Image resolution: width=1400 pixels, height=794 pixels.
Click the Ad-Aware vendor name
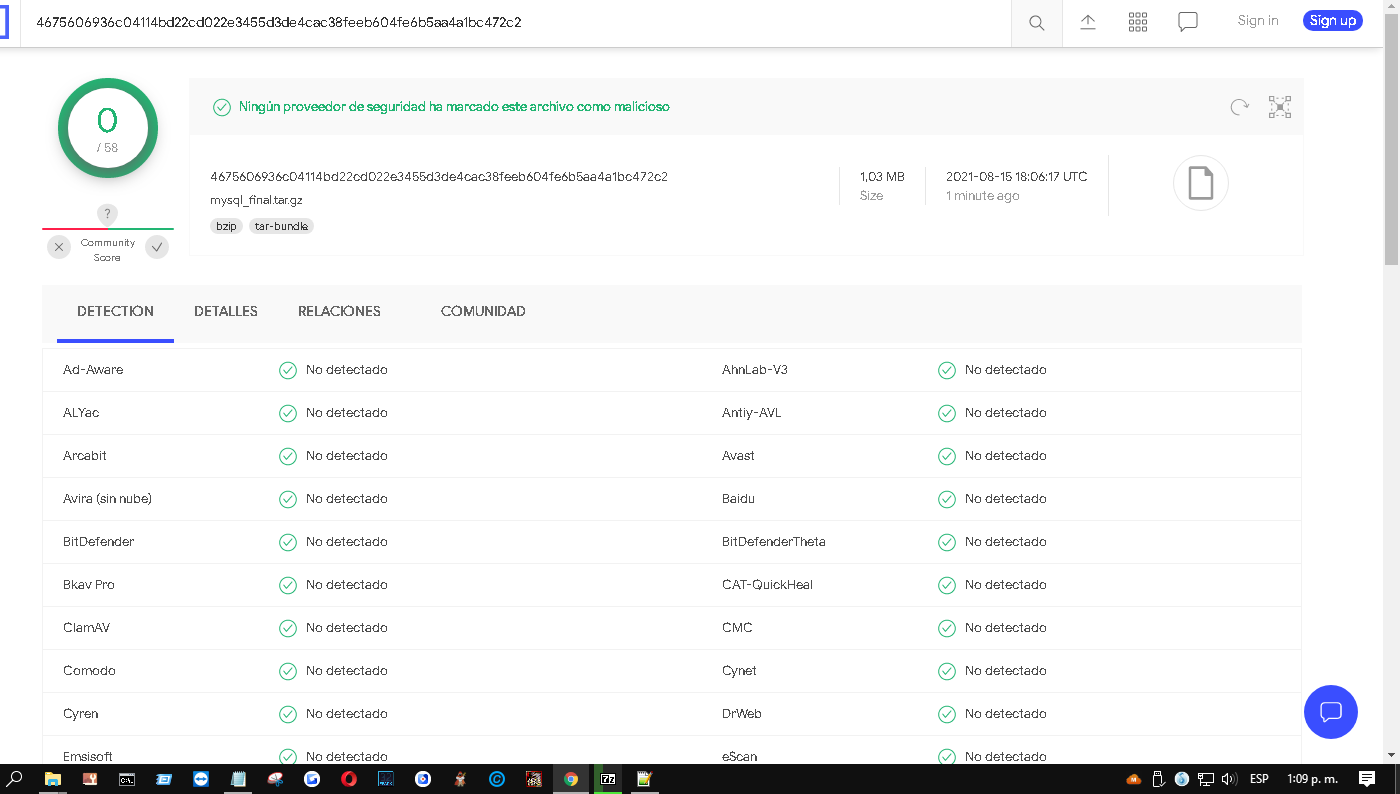(x=93, y=370)
